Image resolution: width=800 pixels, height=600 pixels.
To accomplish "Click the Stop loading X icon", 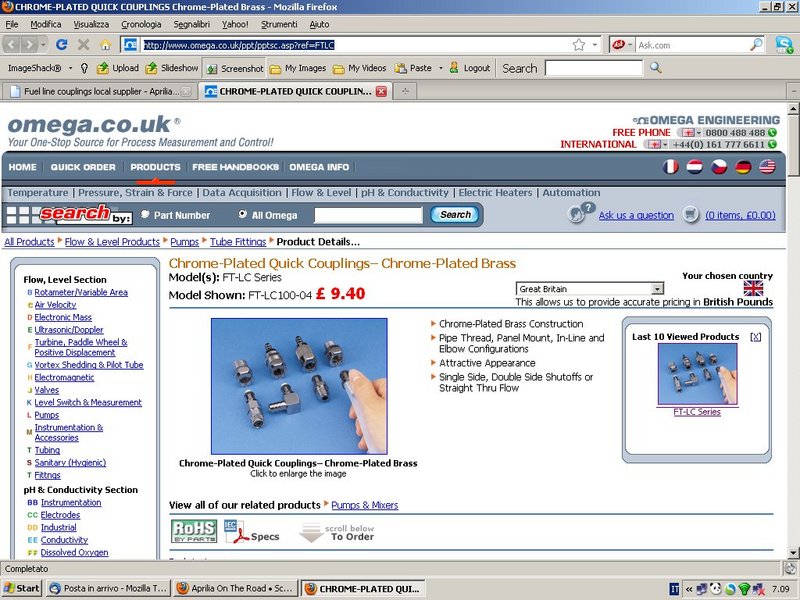I will tap(84, 45).
